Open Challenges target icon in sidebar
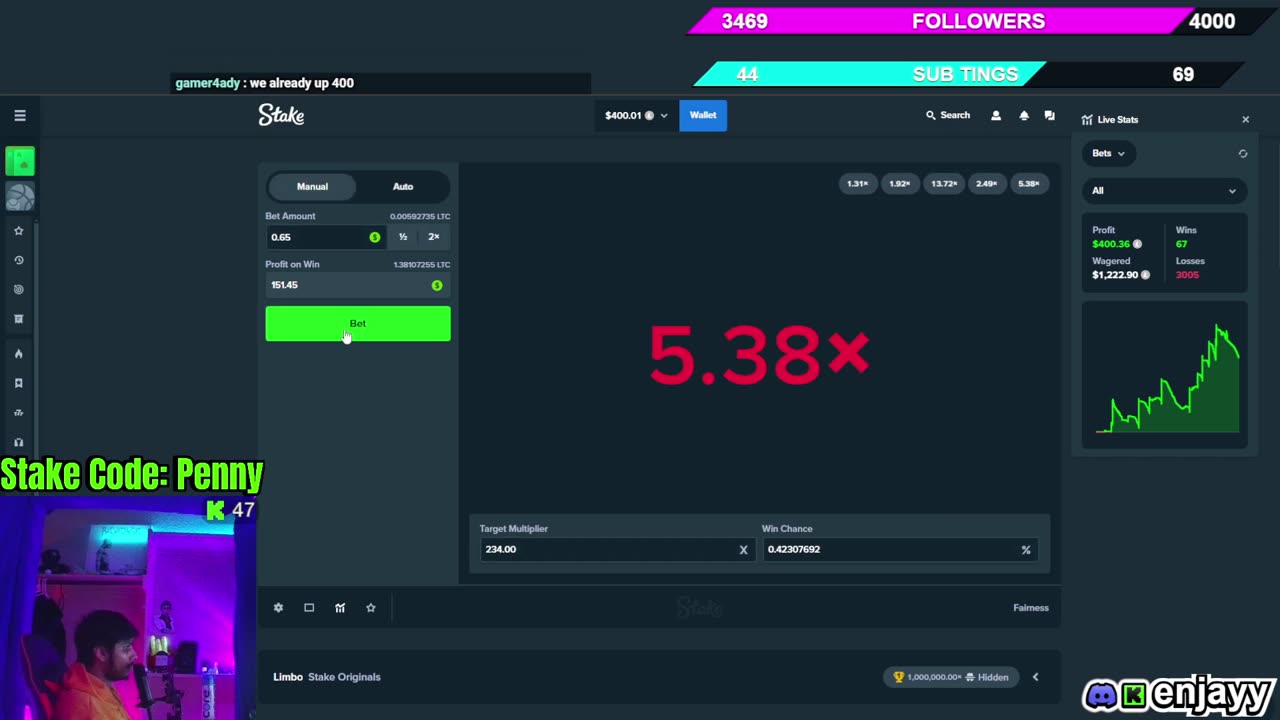The image size is (1280, 720). [18, 290]
